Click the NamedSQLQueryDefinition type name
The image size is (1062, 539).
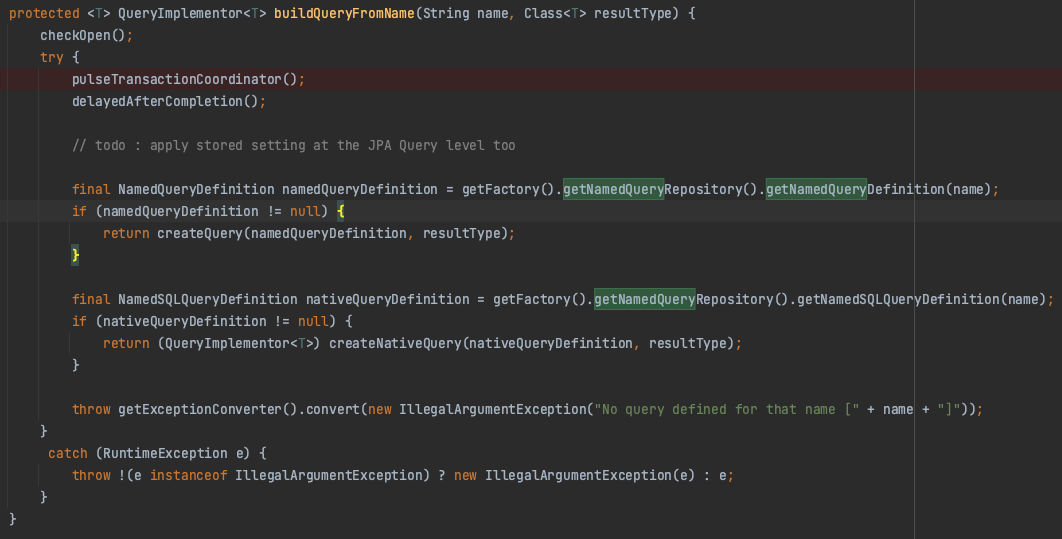[x=207, y=299]
